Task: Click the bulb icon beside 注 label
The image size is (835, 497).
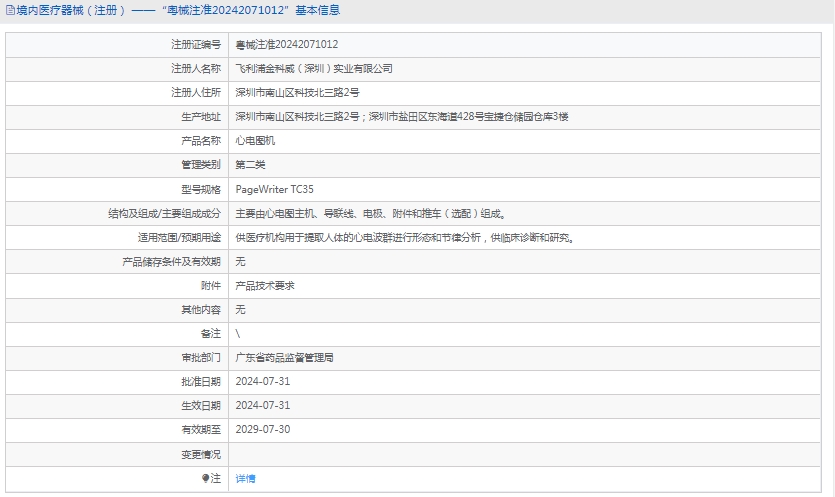Action: click(206, 479)
